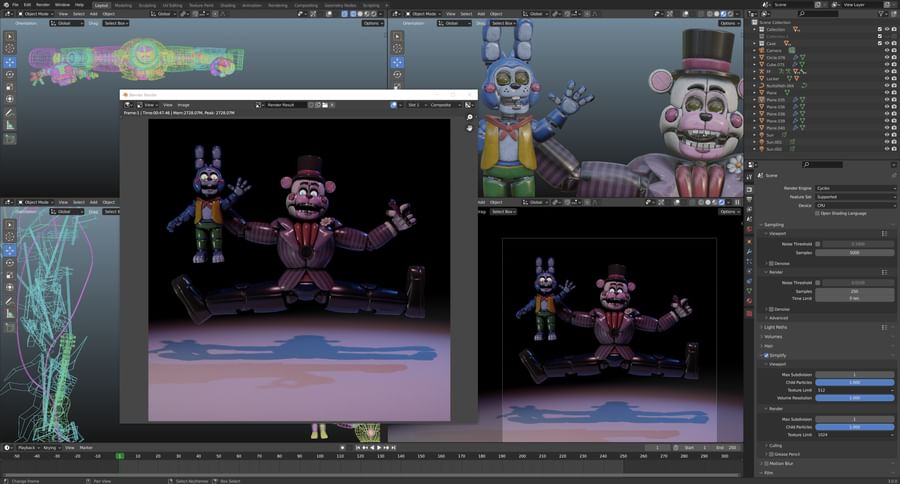Activate the Move tool in bottom-left viewport toolbar
Image resolution: width=900 pixels, height=484 pixels.
(x=10, y=250)
